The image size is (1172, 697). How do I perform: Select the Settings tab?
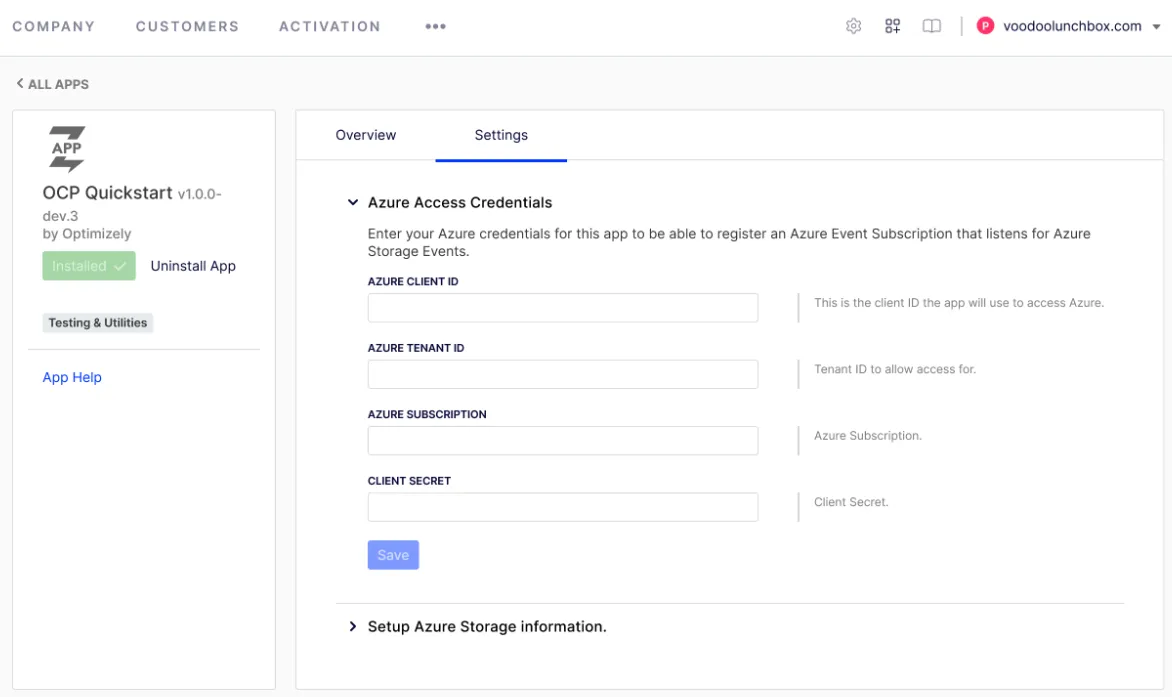tap(501, 135)
